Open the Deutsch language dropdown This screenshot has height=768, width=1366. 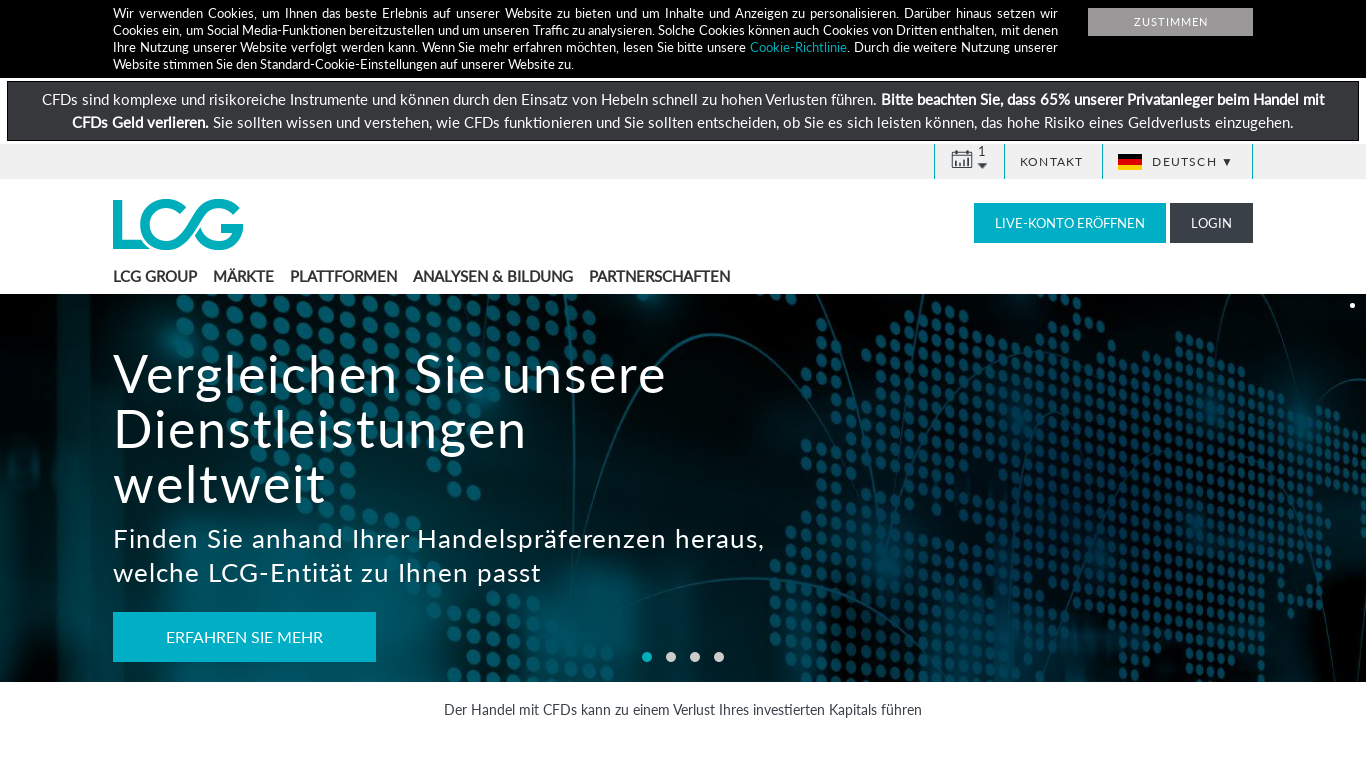(x=1177, y=162)
